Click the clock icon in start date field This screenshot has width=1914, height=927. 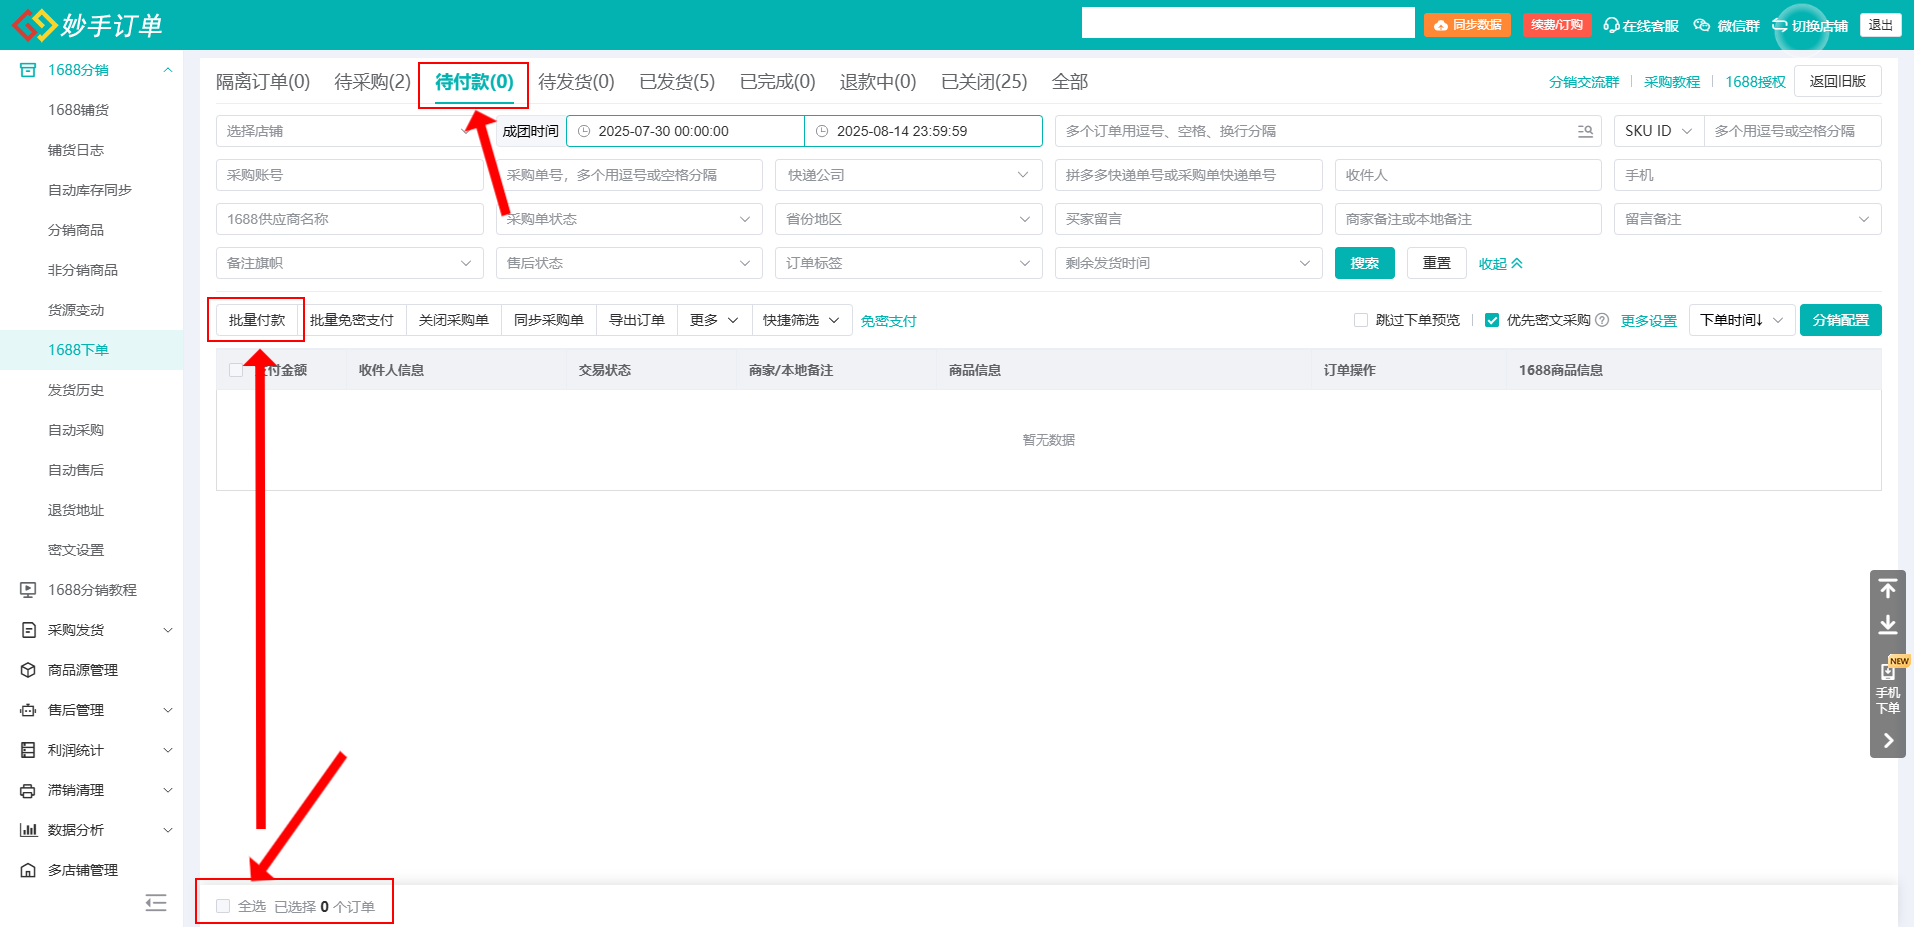tap(584, 131)
